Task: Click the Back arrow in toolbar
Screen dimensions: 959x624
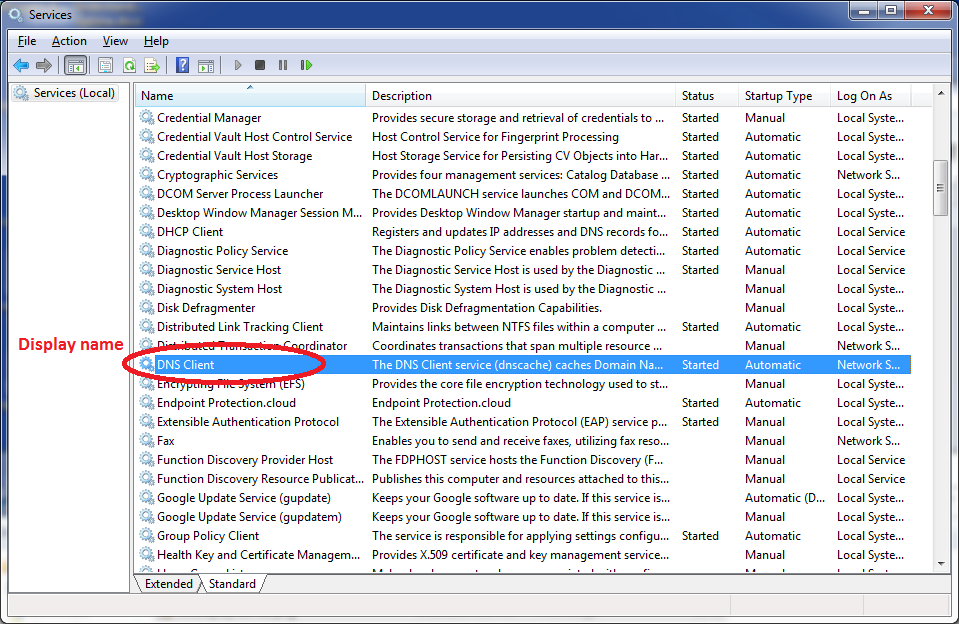Action: coord(21,65)
